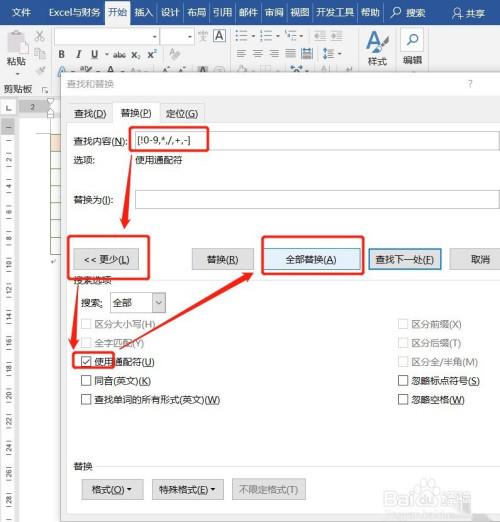
Task: Click the Phonetic Guide (wén) icon
Action: [x=203, y=36]
